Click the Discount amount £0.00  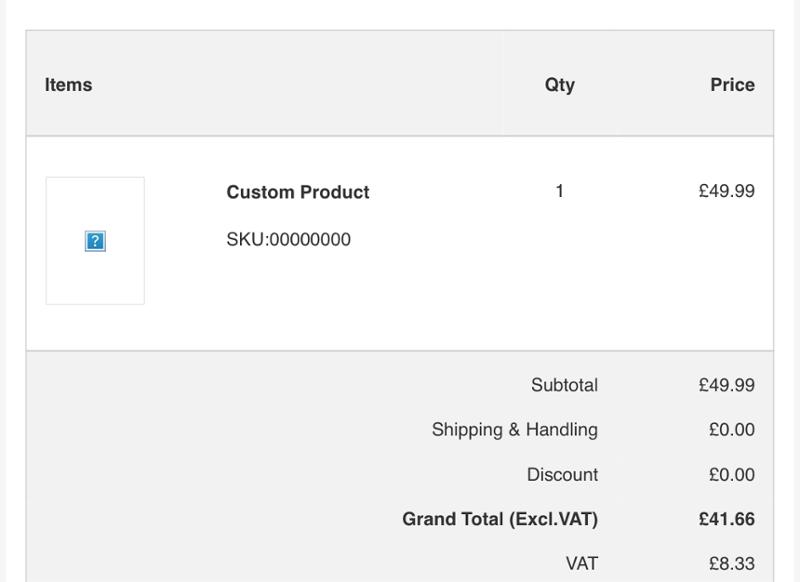[731, 475]
